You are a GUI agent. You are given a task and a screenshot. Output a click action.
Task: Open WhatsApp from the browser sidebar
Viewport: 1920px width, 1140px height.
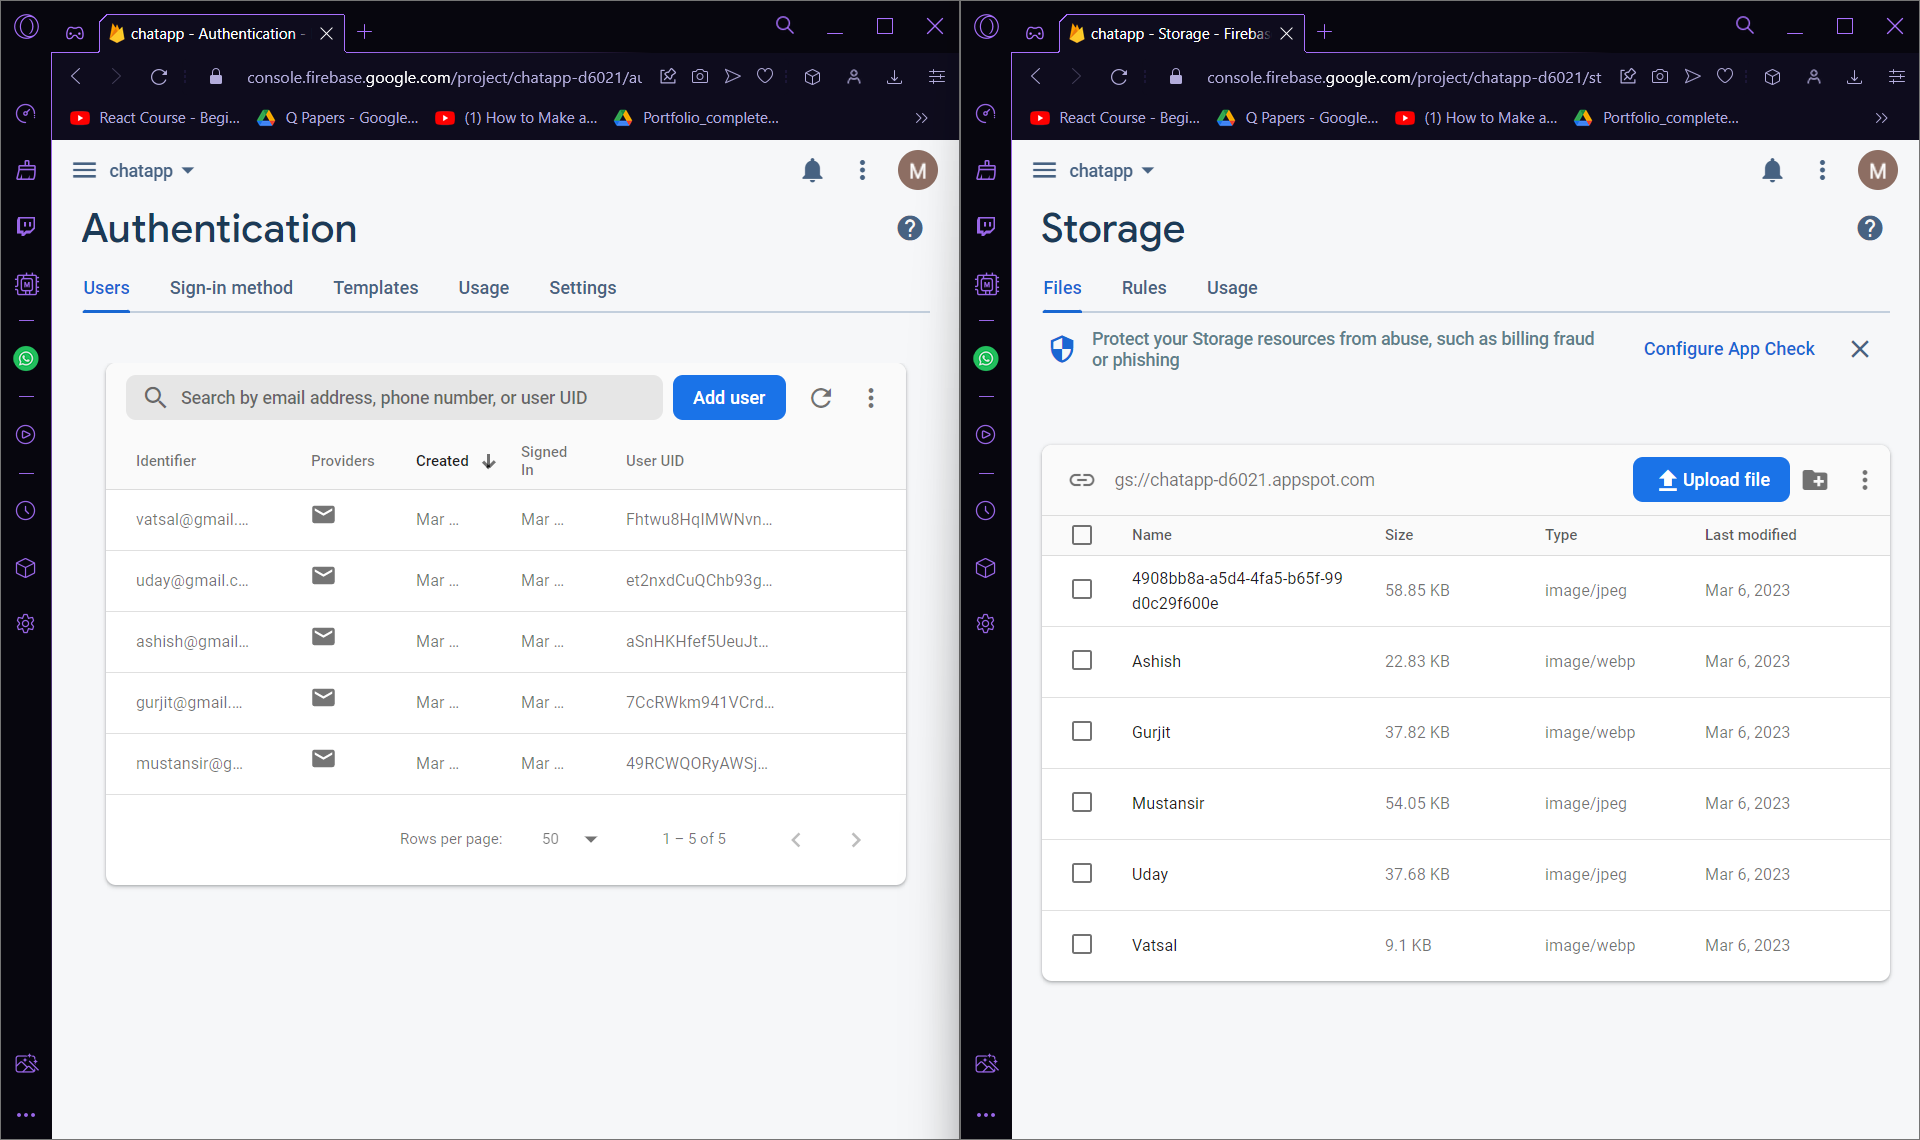tap(26, 359)
